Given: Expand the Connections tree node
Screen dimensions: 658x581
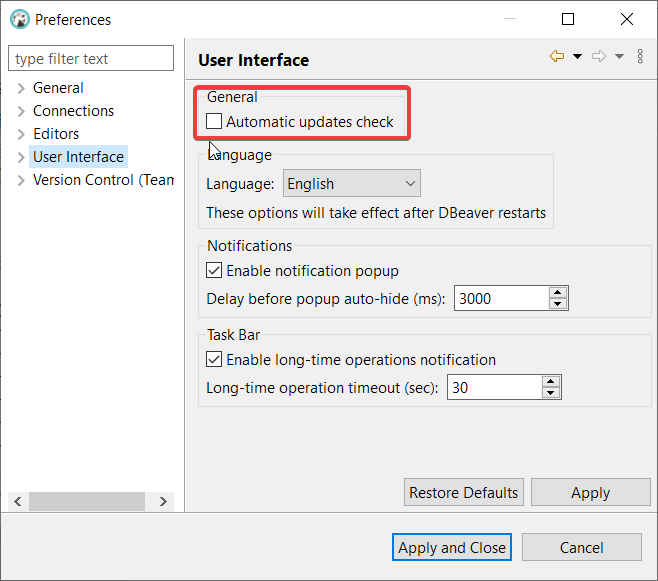Looking at the screenshot, I should 21,111.
